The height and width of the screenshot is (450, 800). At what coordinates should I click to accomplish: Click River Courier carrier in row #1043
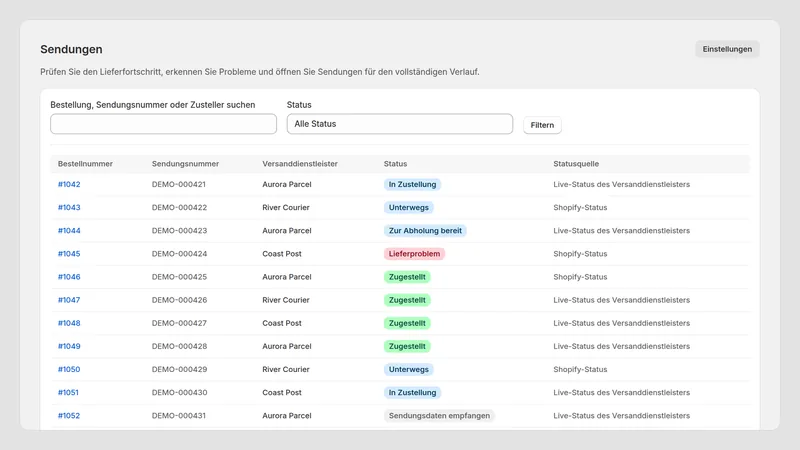(286, 208)
